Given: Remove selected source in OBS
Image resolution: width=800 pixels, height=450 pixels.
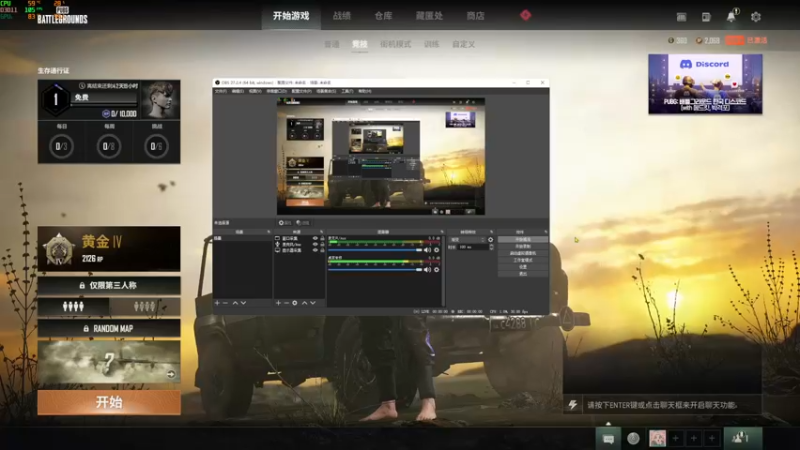Looking at the screenshot, I should pos(286,303).
